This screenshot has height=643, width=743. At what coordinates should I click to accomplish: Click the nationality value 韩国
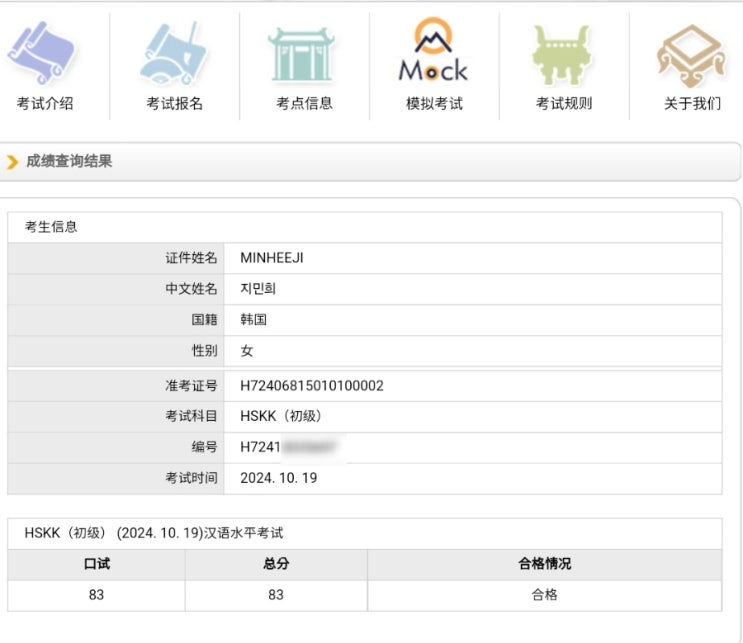tap(254, 320)
